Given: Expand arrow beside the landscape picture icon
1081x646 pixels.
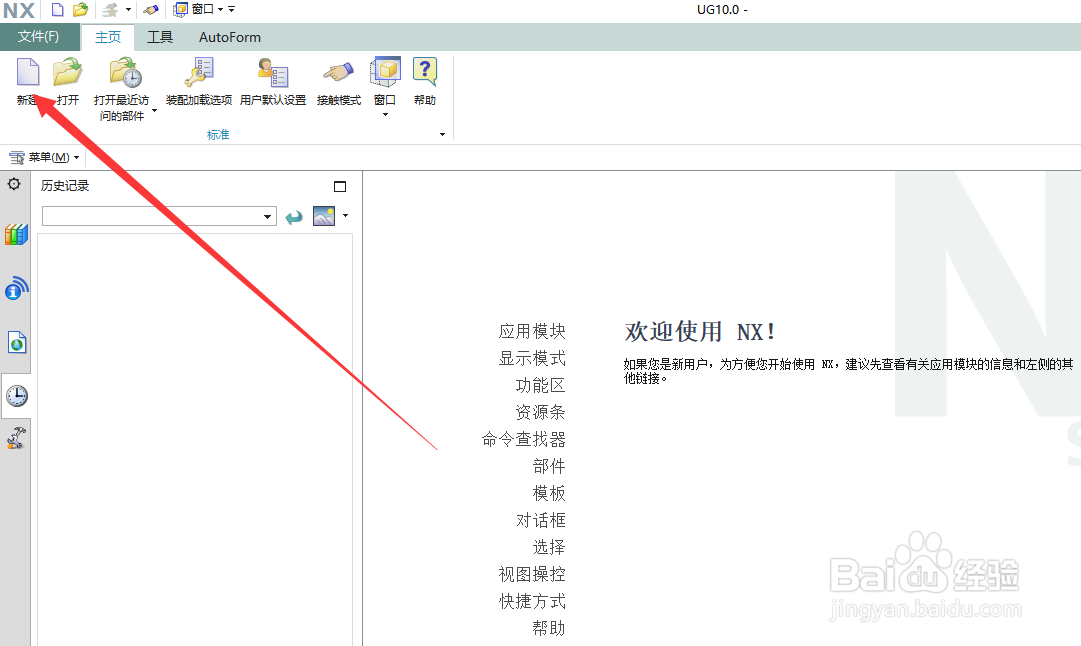Looking at the screenshot, I should (345, 216).
